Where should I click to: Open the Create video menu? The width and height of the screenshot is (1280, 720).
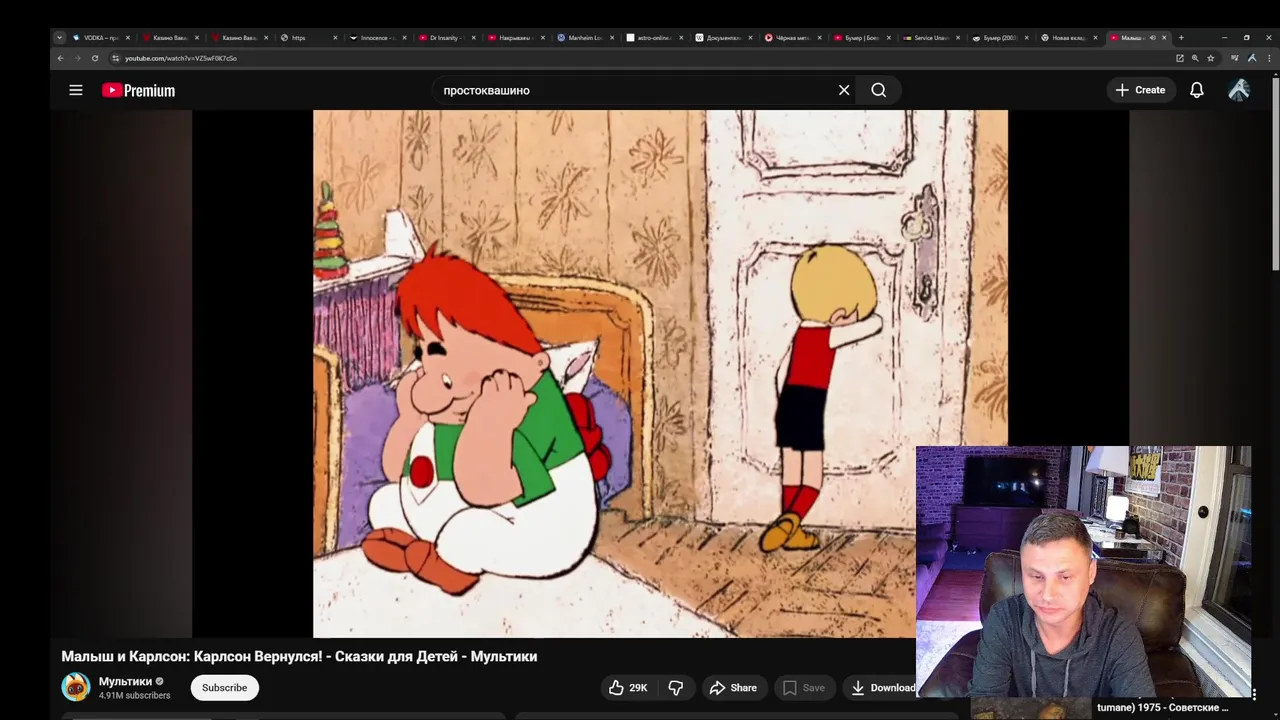pyautogui.click(x=1140, y=90)
